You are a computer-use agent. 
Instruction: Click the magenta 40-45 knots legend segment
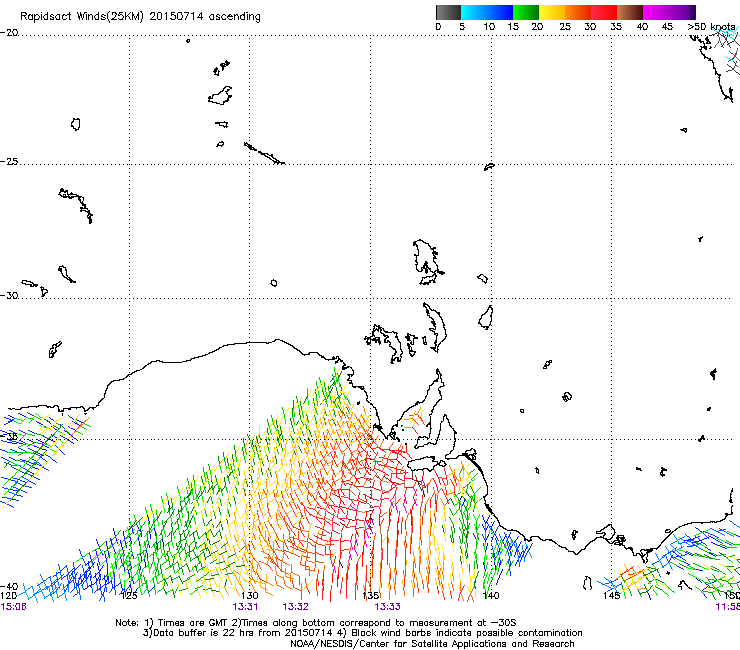click(x=656, y=12)
